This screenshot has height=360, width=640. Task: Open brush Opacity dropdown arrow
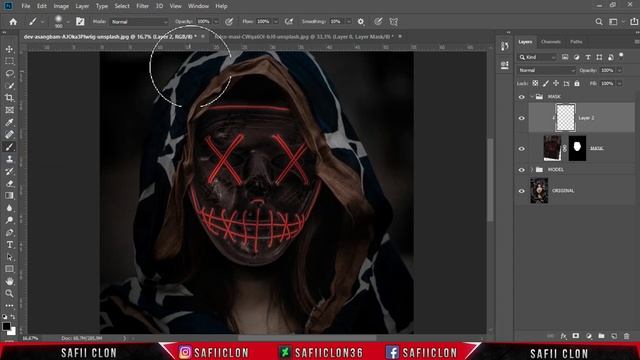pyautogui.click(x=216, y=22)
